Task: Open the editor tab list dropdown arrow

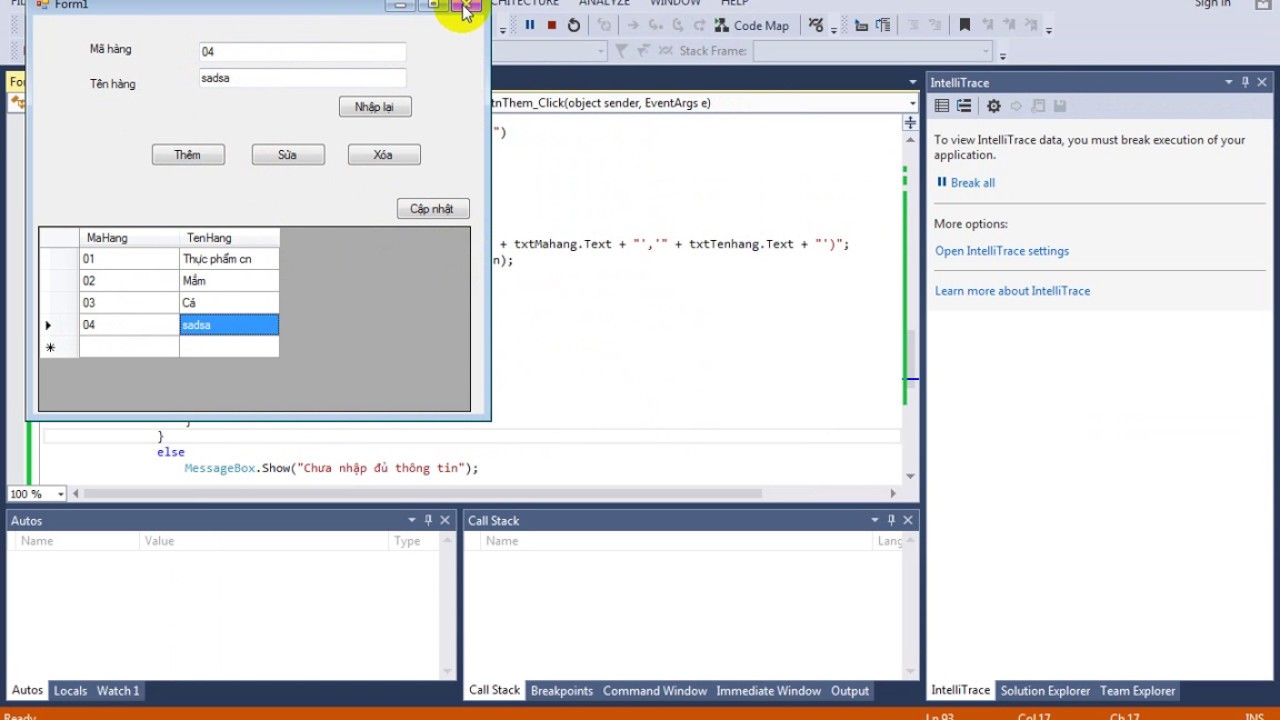Action: click(x=912, y=82)
